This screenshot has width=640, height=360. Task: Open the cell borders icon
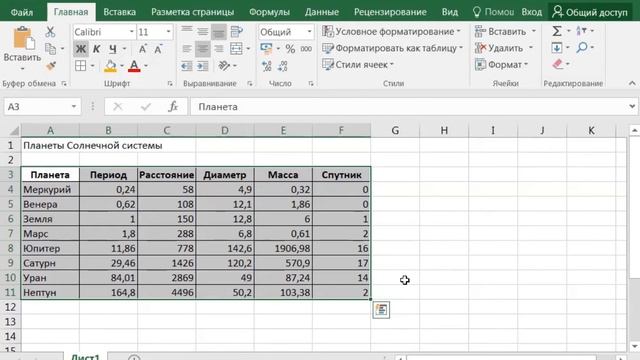pyautogui.click(x=80, y=66)
